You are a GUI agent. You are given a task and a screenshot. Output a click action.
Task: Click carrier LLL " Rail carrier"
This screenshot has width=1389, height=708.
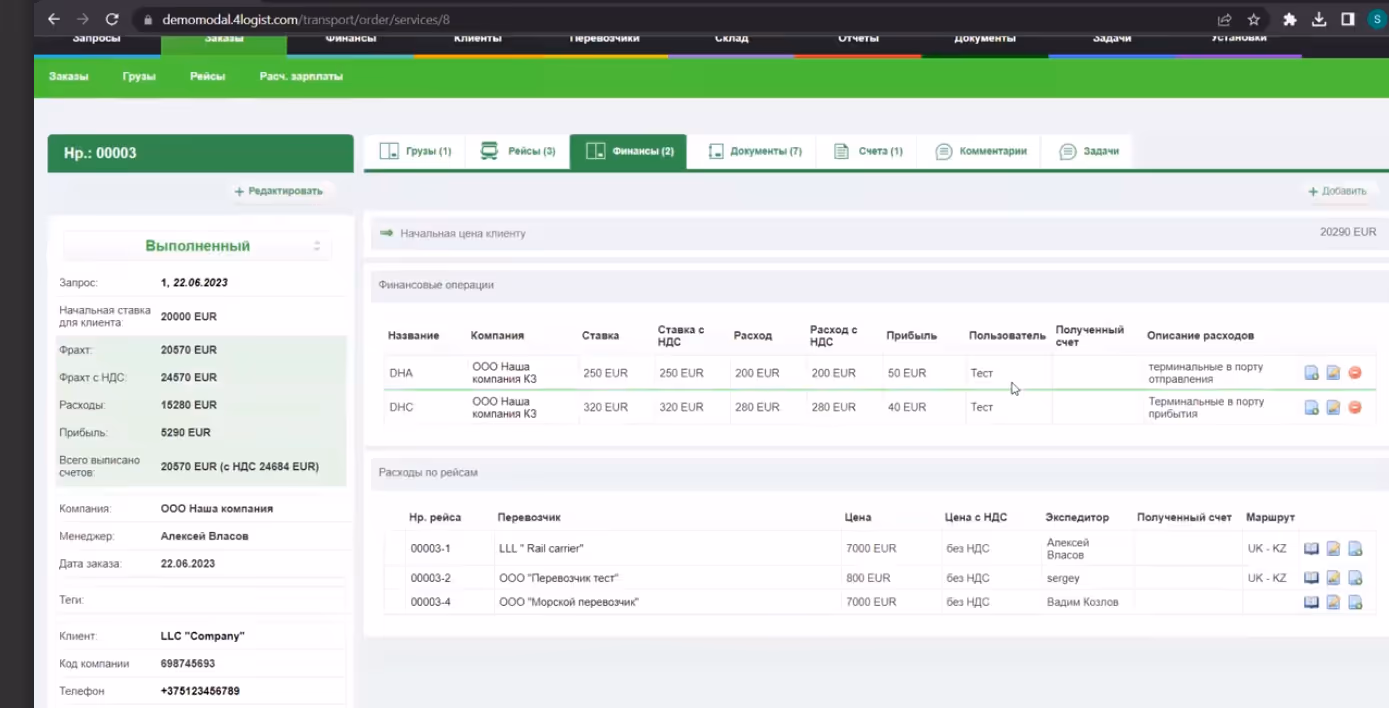pos(541,549)
